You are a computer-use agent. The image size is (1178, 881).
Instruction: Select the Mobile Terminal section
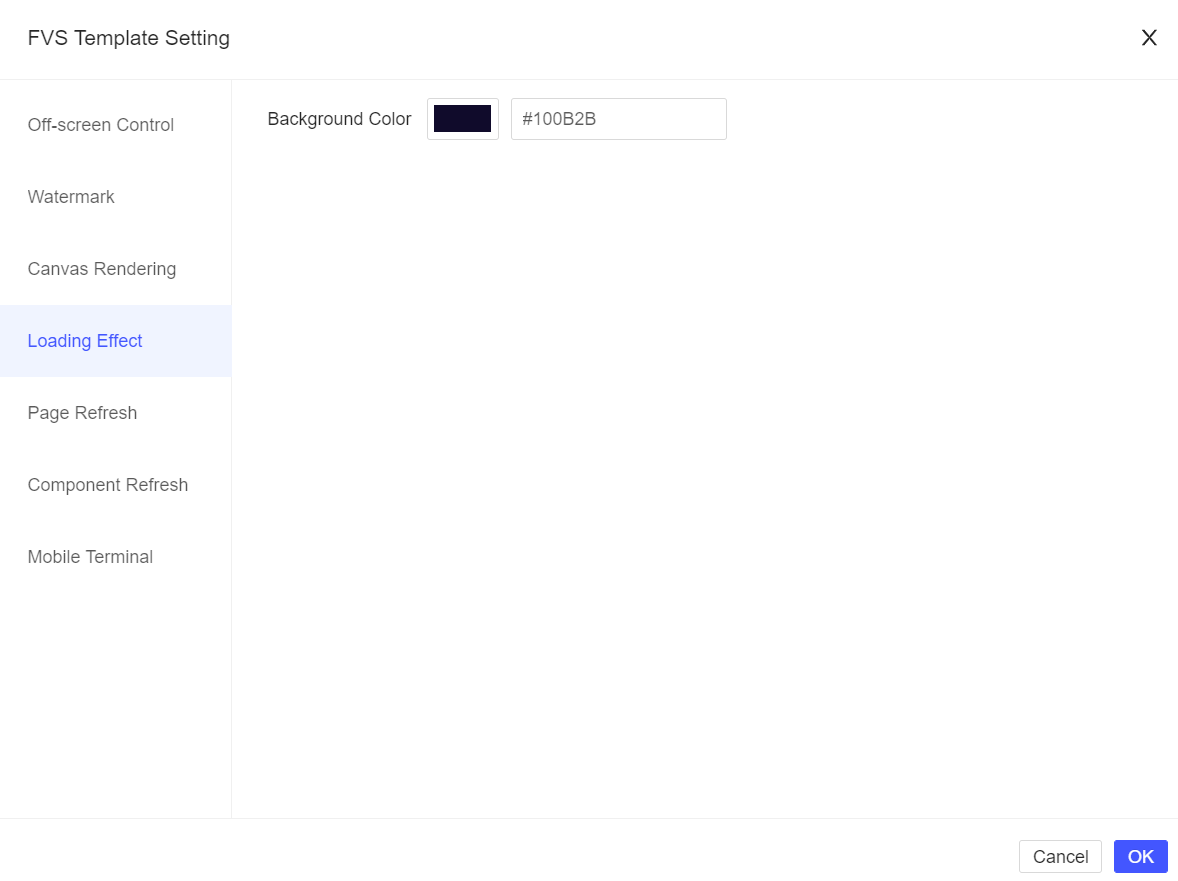tap(90, 556)
